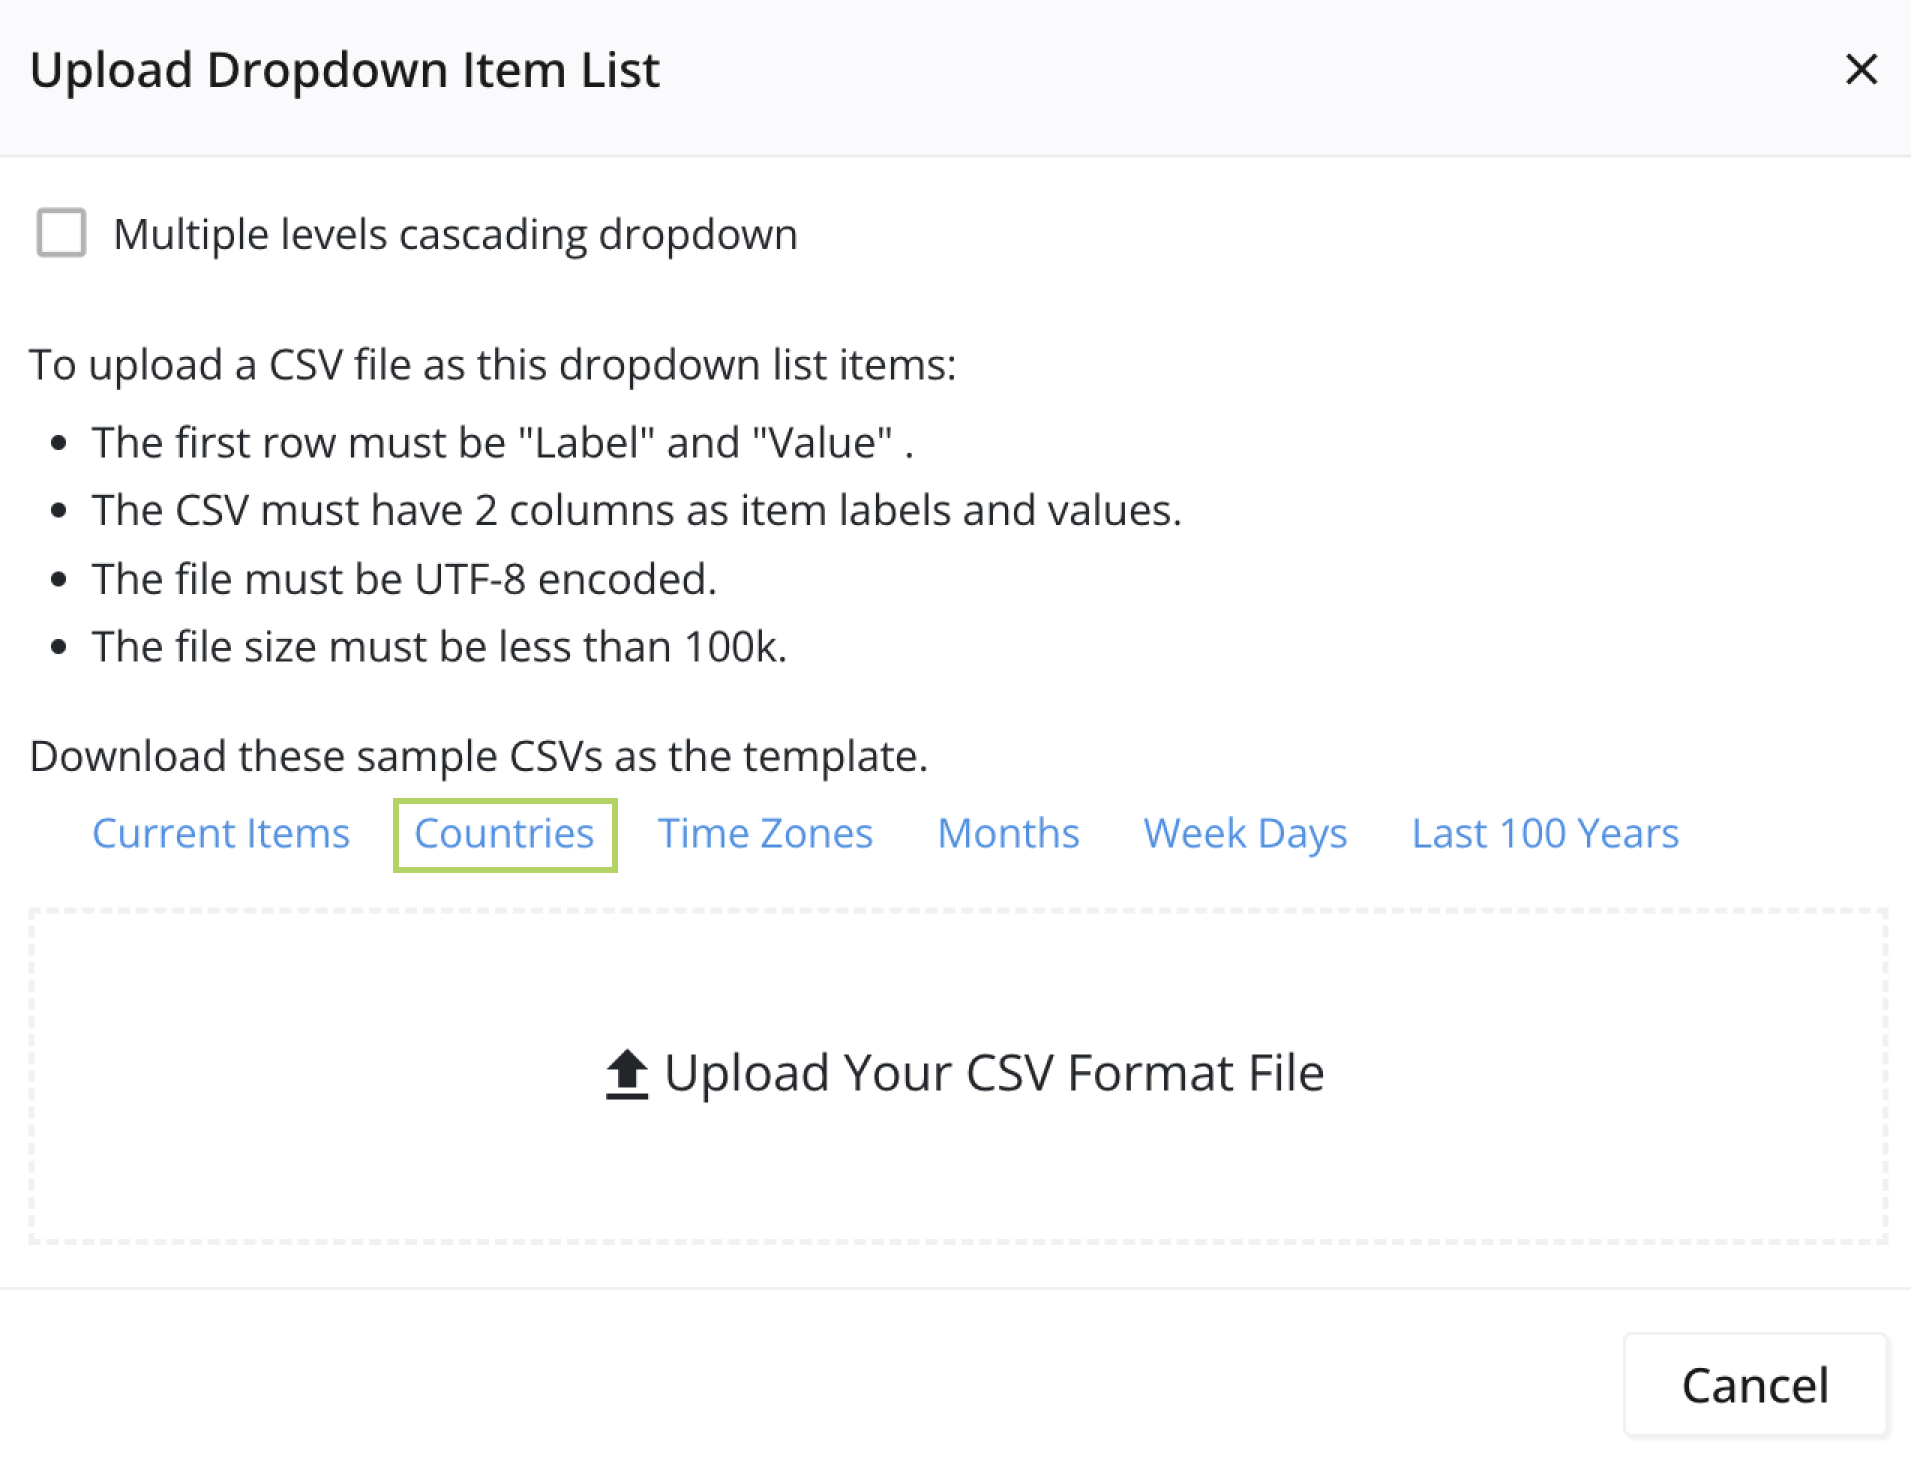Click empty space inside the dashed drop zone
Screen dimensions: 1911x1464
(x=300, y=1150)
